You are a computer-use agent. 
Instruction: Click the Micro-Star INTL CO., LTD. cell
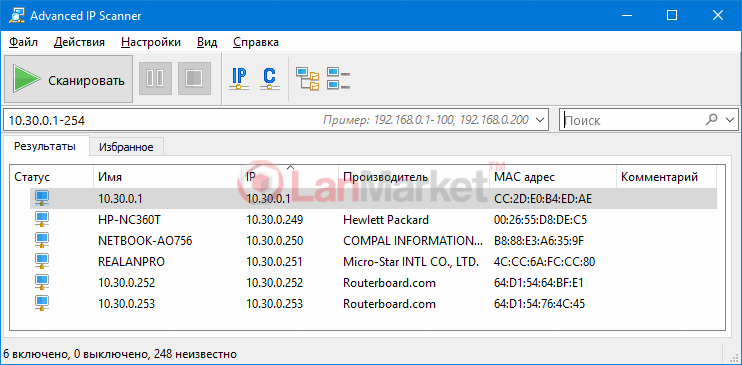tap(412, 262)
